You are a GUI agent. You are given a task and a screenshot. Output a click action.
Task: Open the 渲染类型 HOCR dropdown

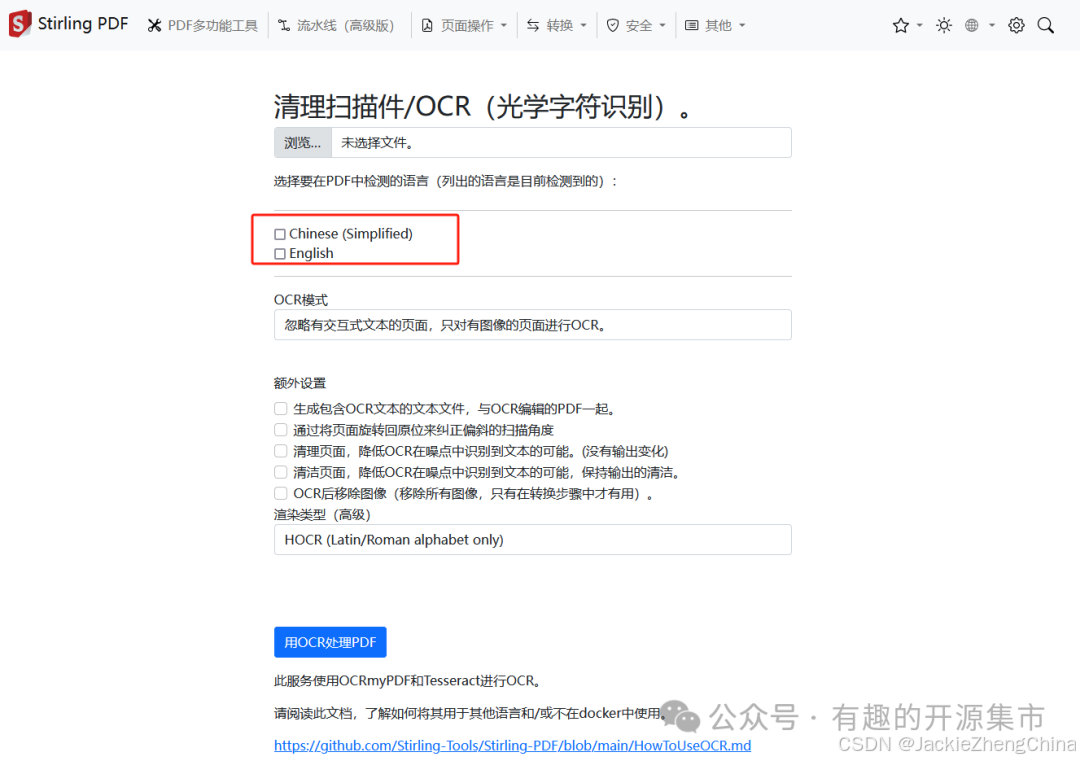532,539
